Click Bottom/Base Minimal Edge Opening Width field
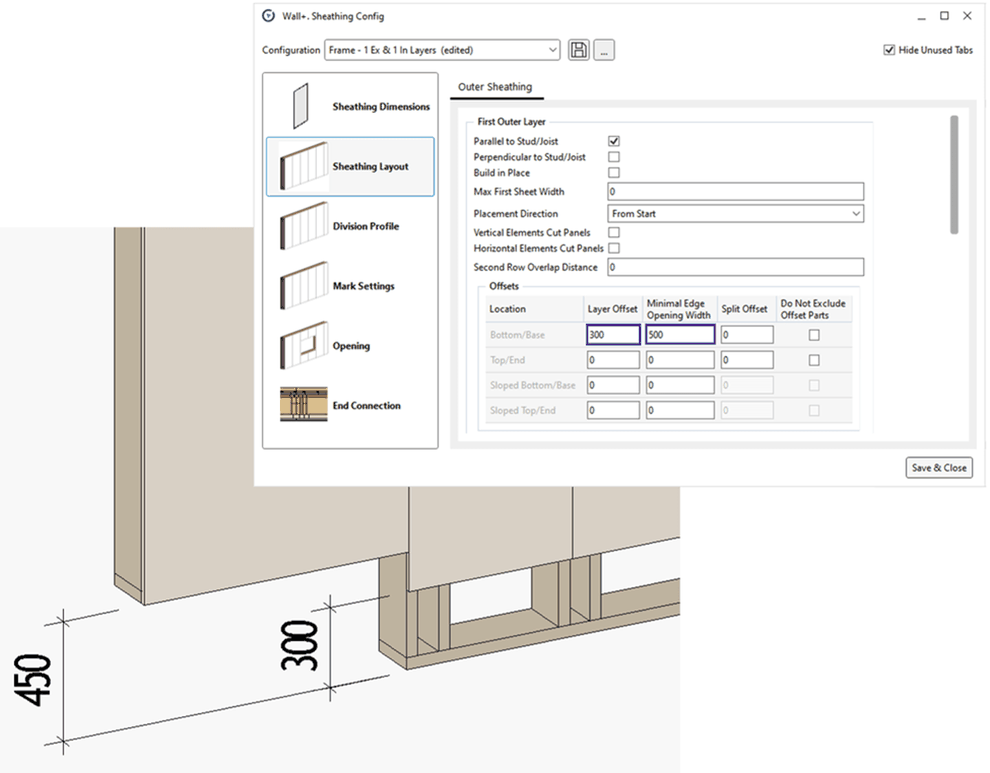The height and width of the screenshot is (773, 990). (x=680, y=335)
